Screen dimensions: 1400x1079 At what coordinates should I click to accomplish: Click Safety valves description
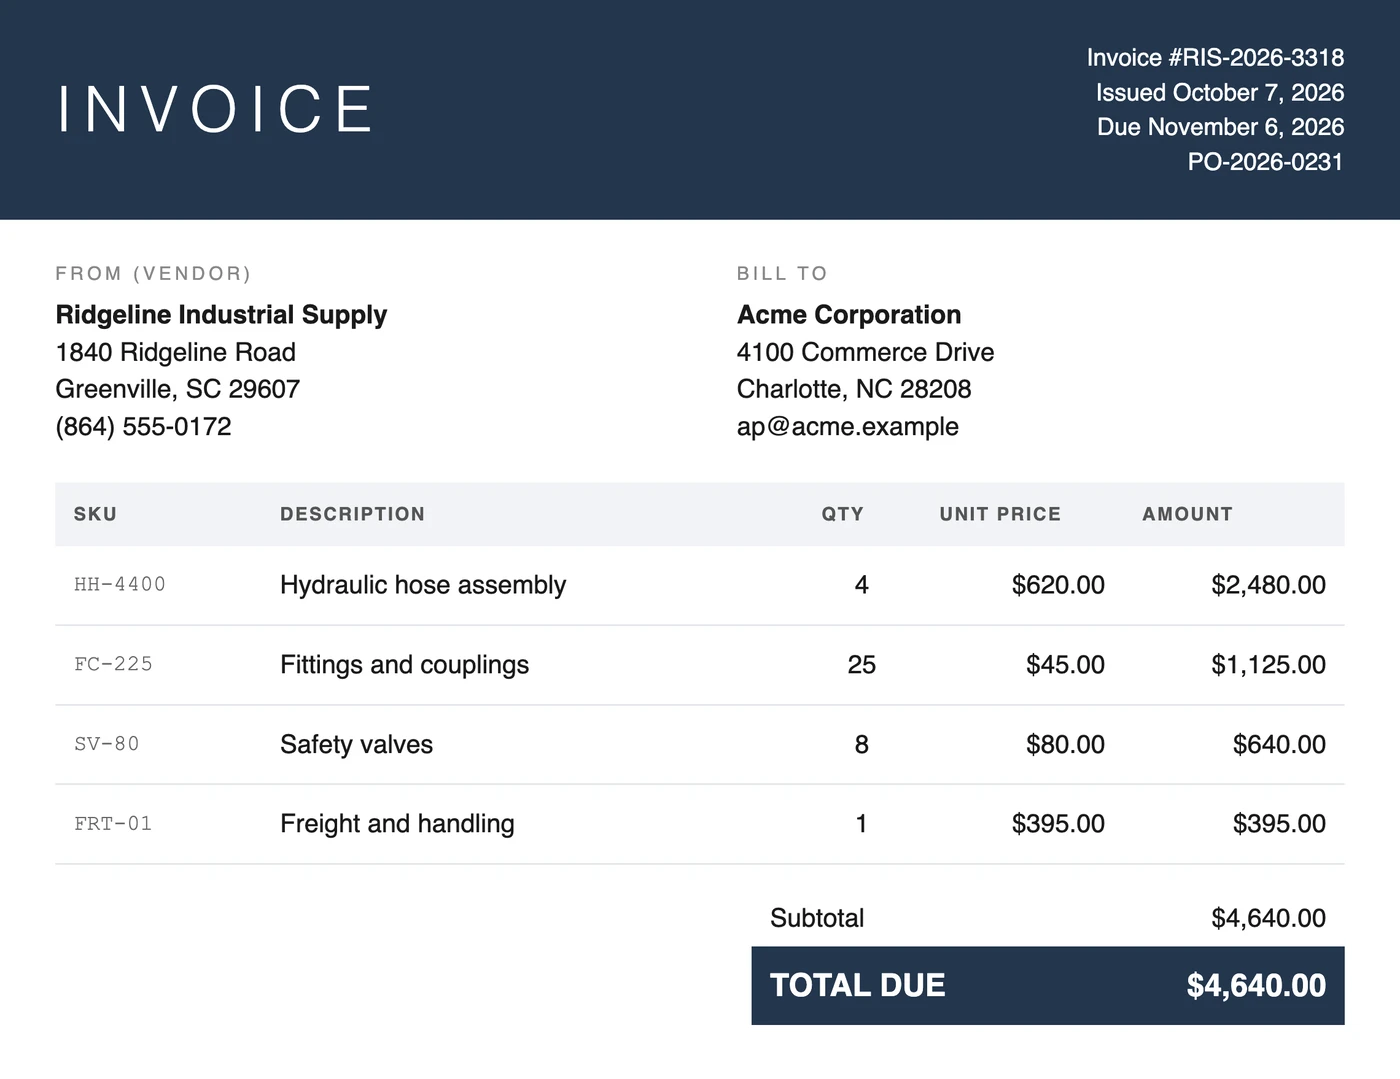click(x=356, y=745)
